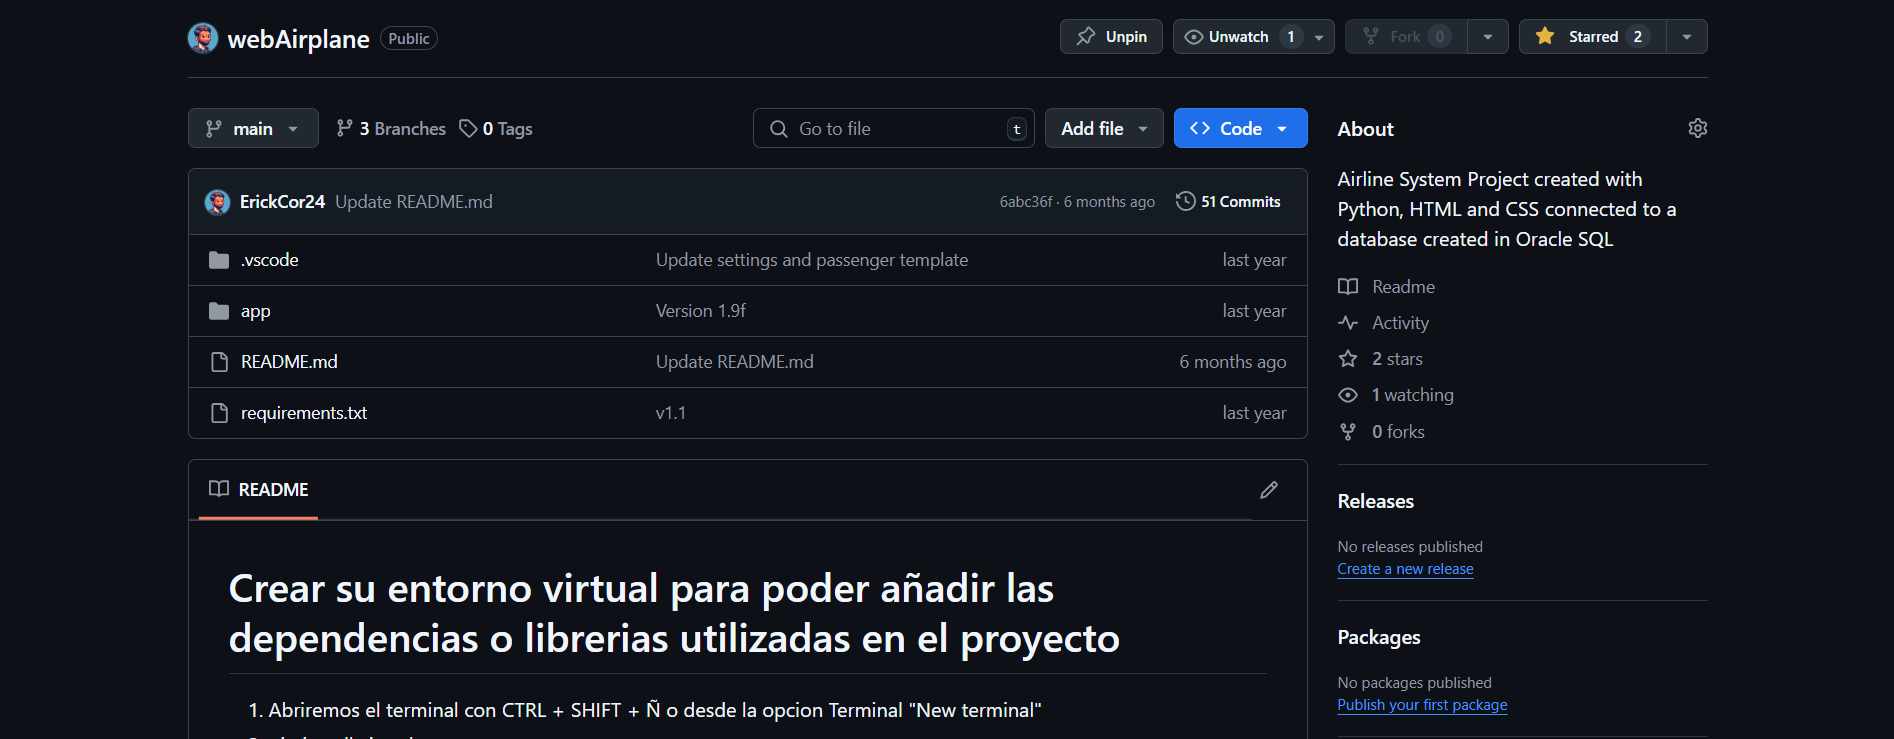Open the 2 stars link
The height and width of the screenshot is (739, 1894).
pos(1397,359)
